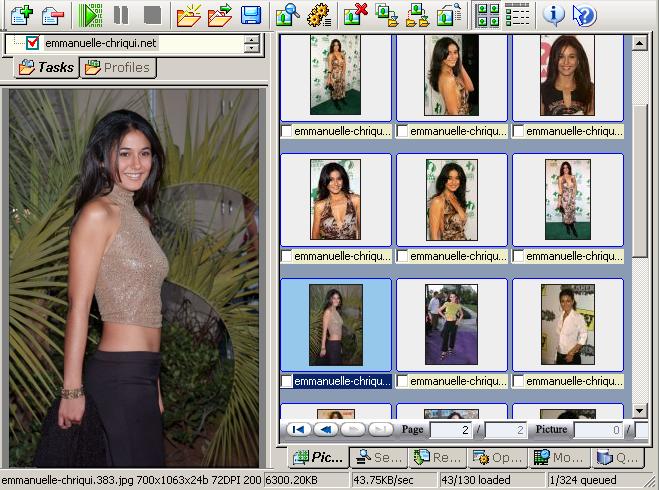Click the gallery vertical scrollbar thumb

click(639, 182)
